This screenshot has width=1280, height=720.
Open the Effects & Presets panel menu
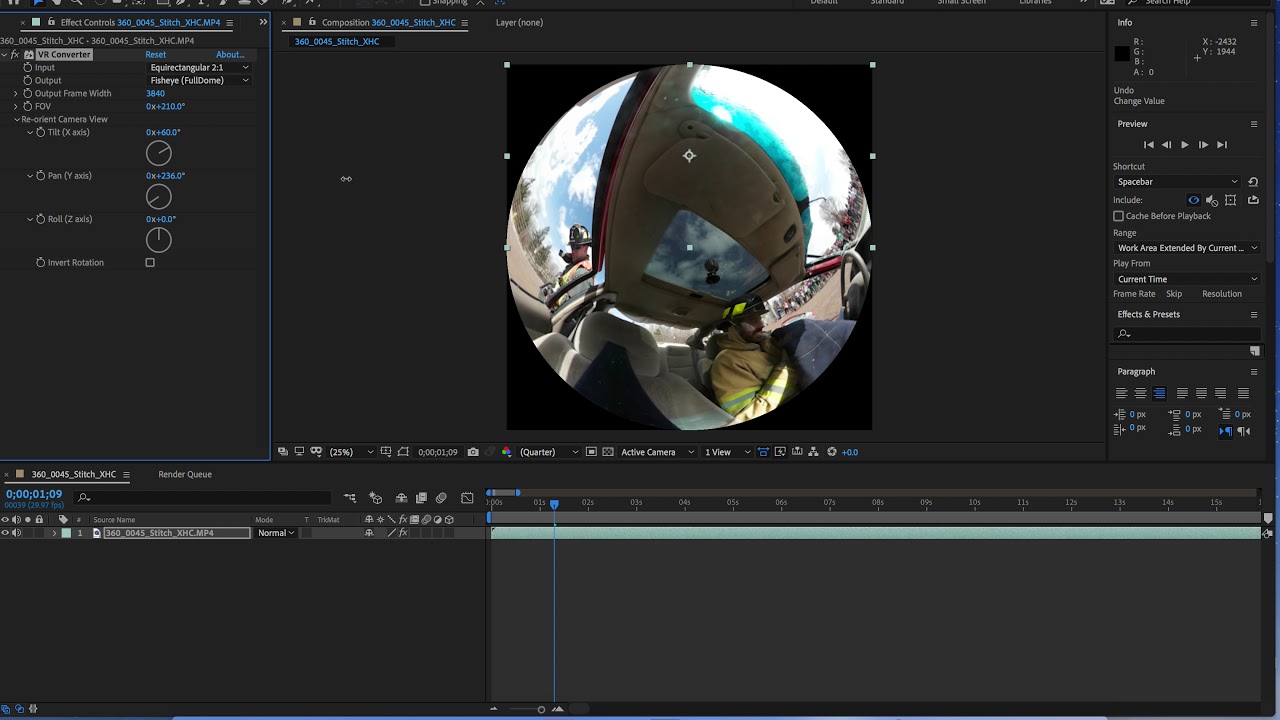[1254, 314]
